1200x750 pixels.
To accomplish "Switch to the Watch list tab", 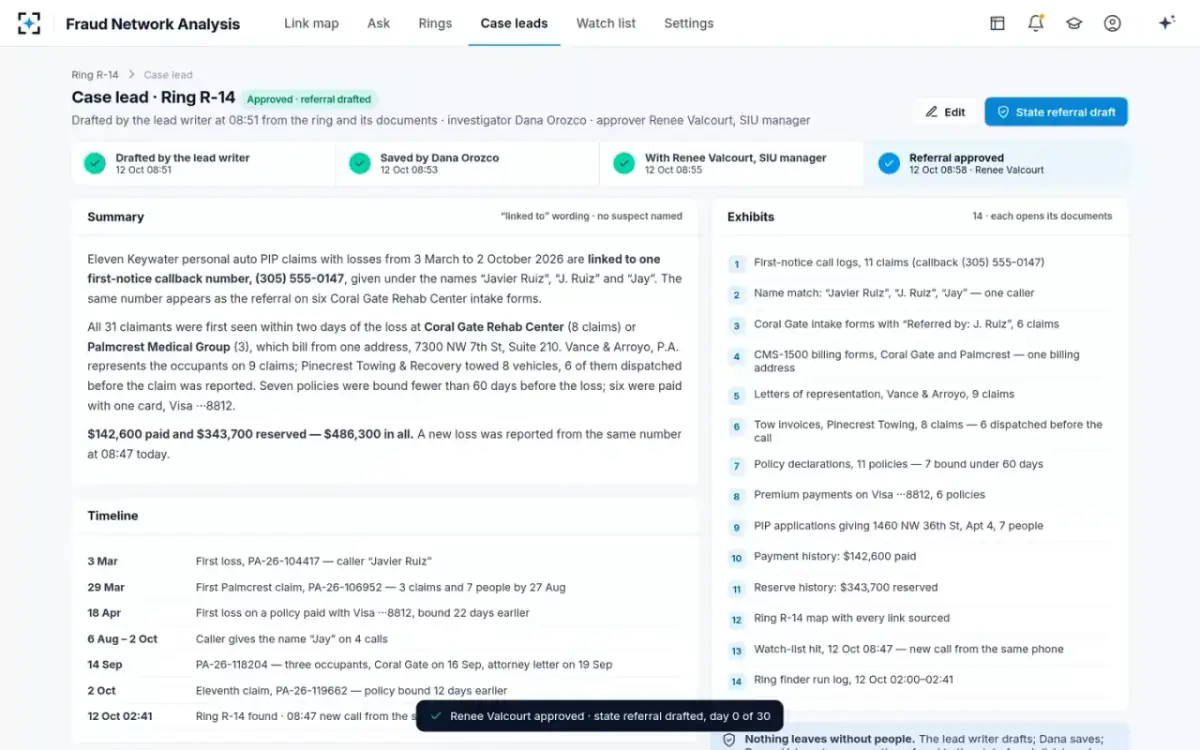I will point(606,23).
